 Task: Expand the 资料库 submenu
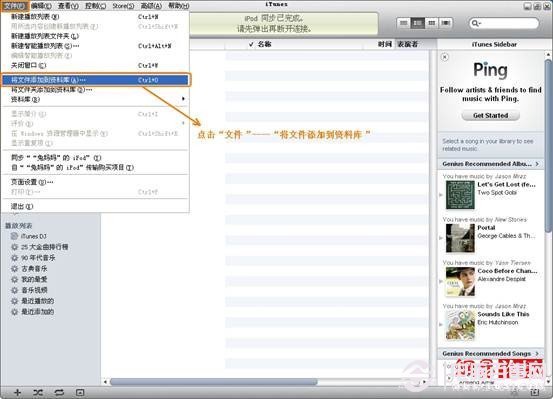[x=95, y=99]
